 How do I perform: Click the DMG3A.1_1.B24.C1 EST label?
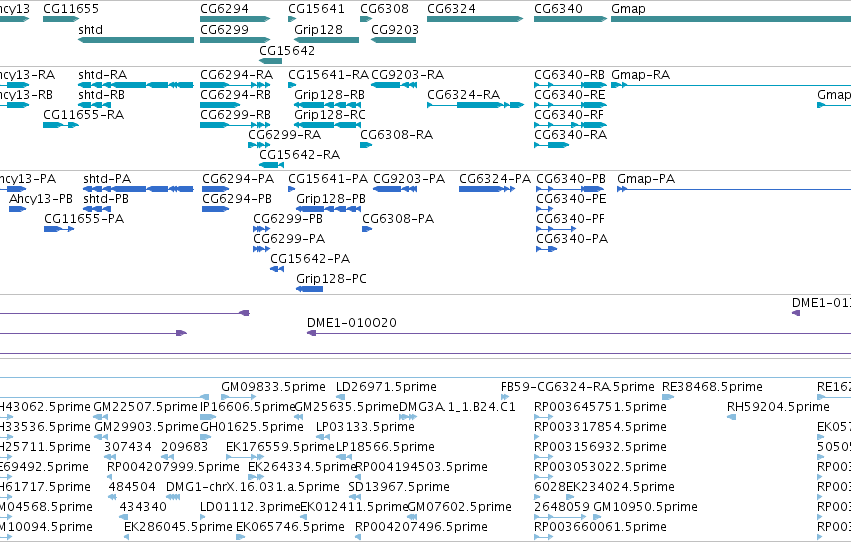click(x=457, y=406)
